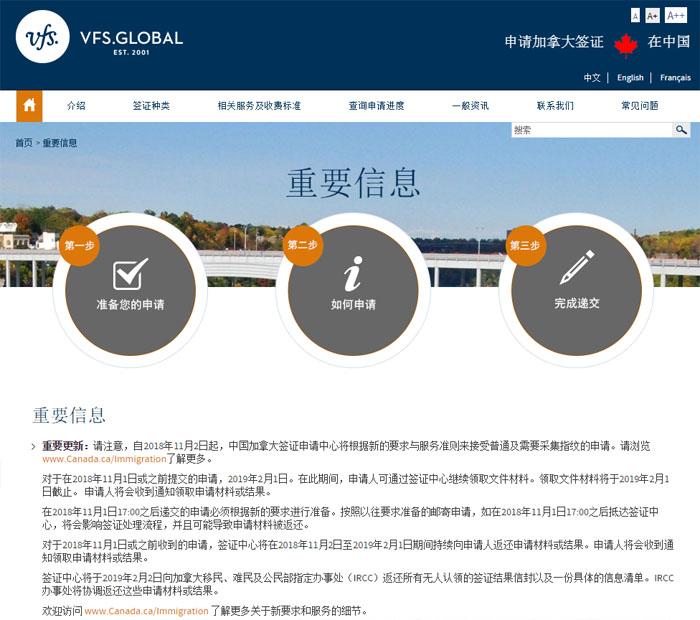This screenshot has height=620, width=700.
Task: Open the 相关服务及收费标准 menu
Action: point(259,106)
